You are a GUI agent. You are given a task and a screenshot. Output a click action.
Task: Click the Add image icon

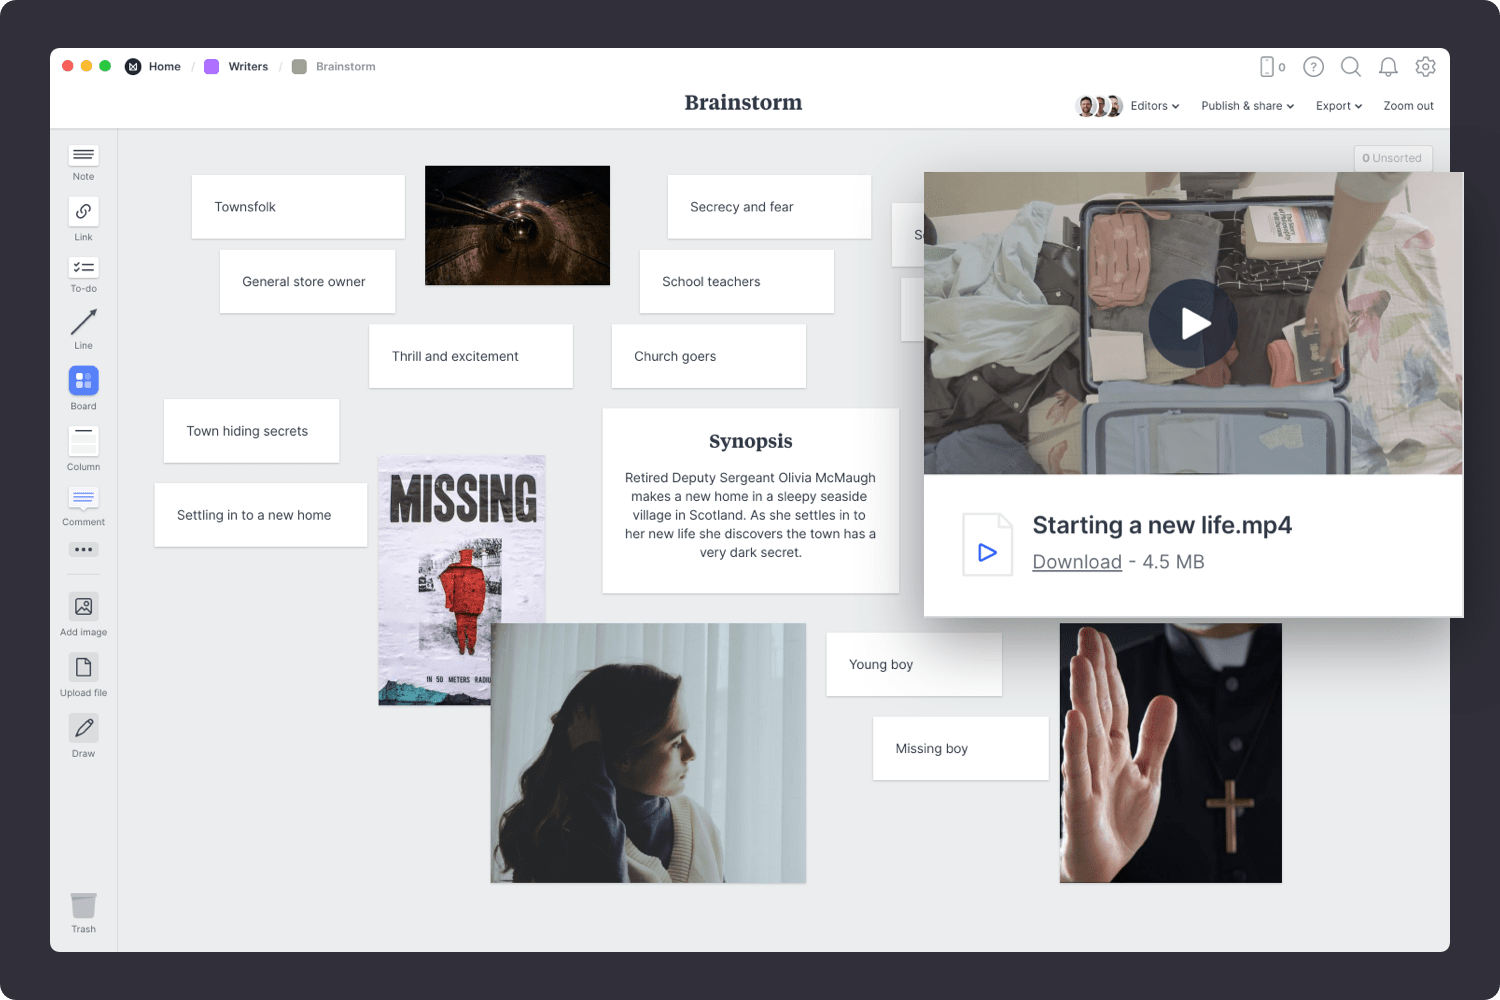[83, 607]
